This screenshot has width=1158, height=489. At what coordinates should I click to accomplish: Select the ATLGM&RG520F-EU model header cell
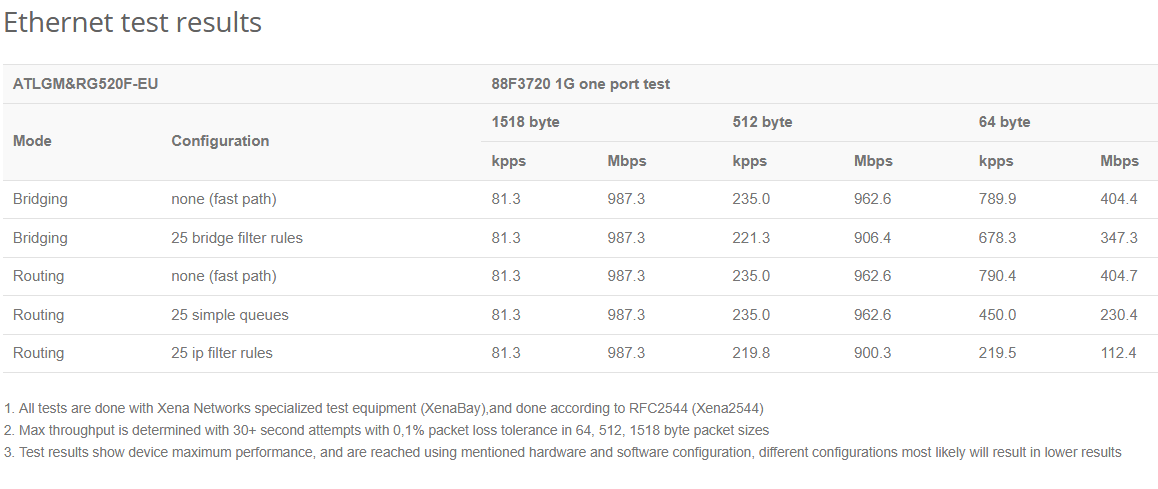86,84
